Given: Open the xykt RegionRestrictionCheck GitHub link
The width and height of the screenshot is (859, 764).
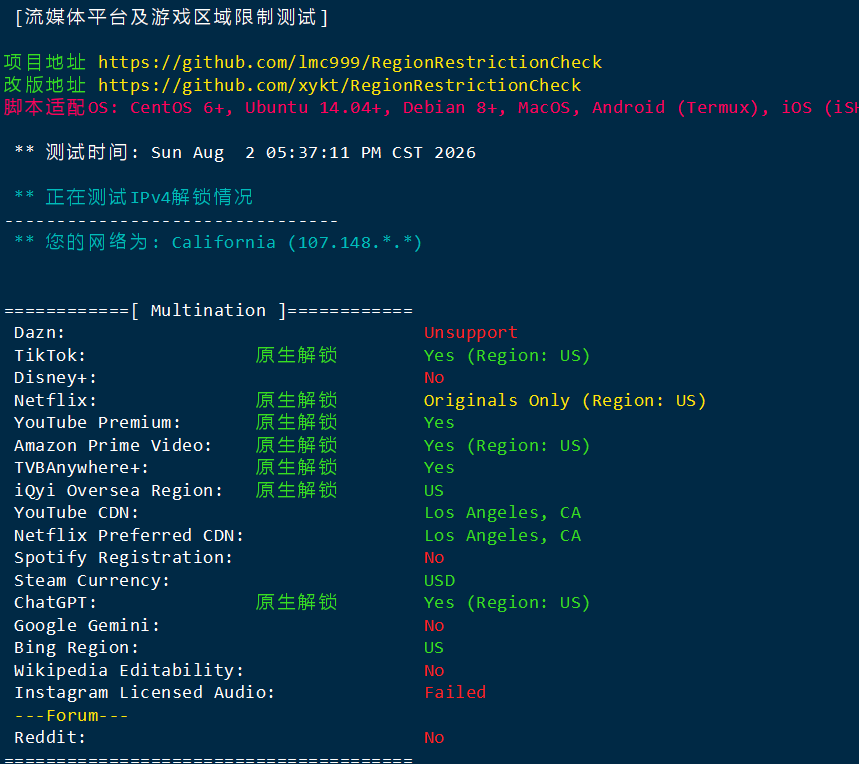Looking at the screenshot, I should [340, 85].
